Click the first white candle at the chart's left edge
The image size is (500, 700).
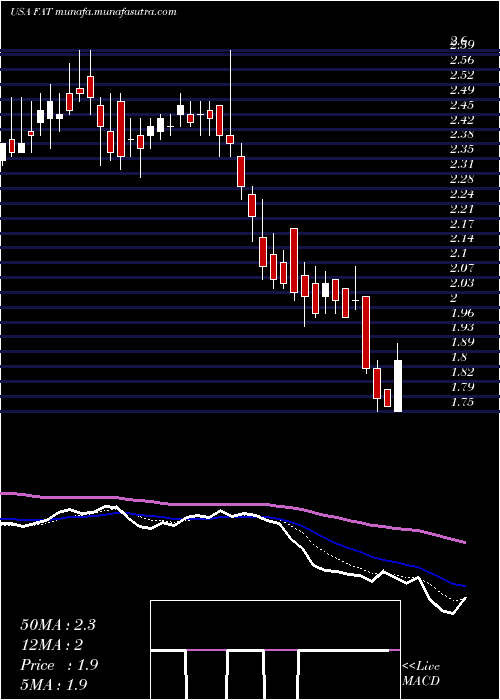click(3, 152)
